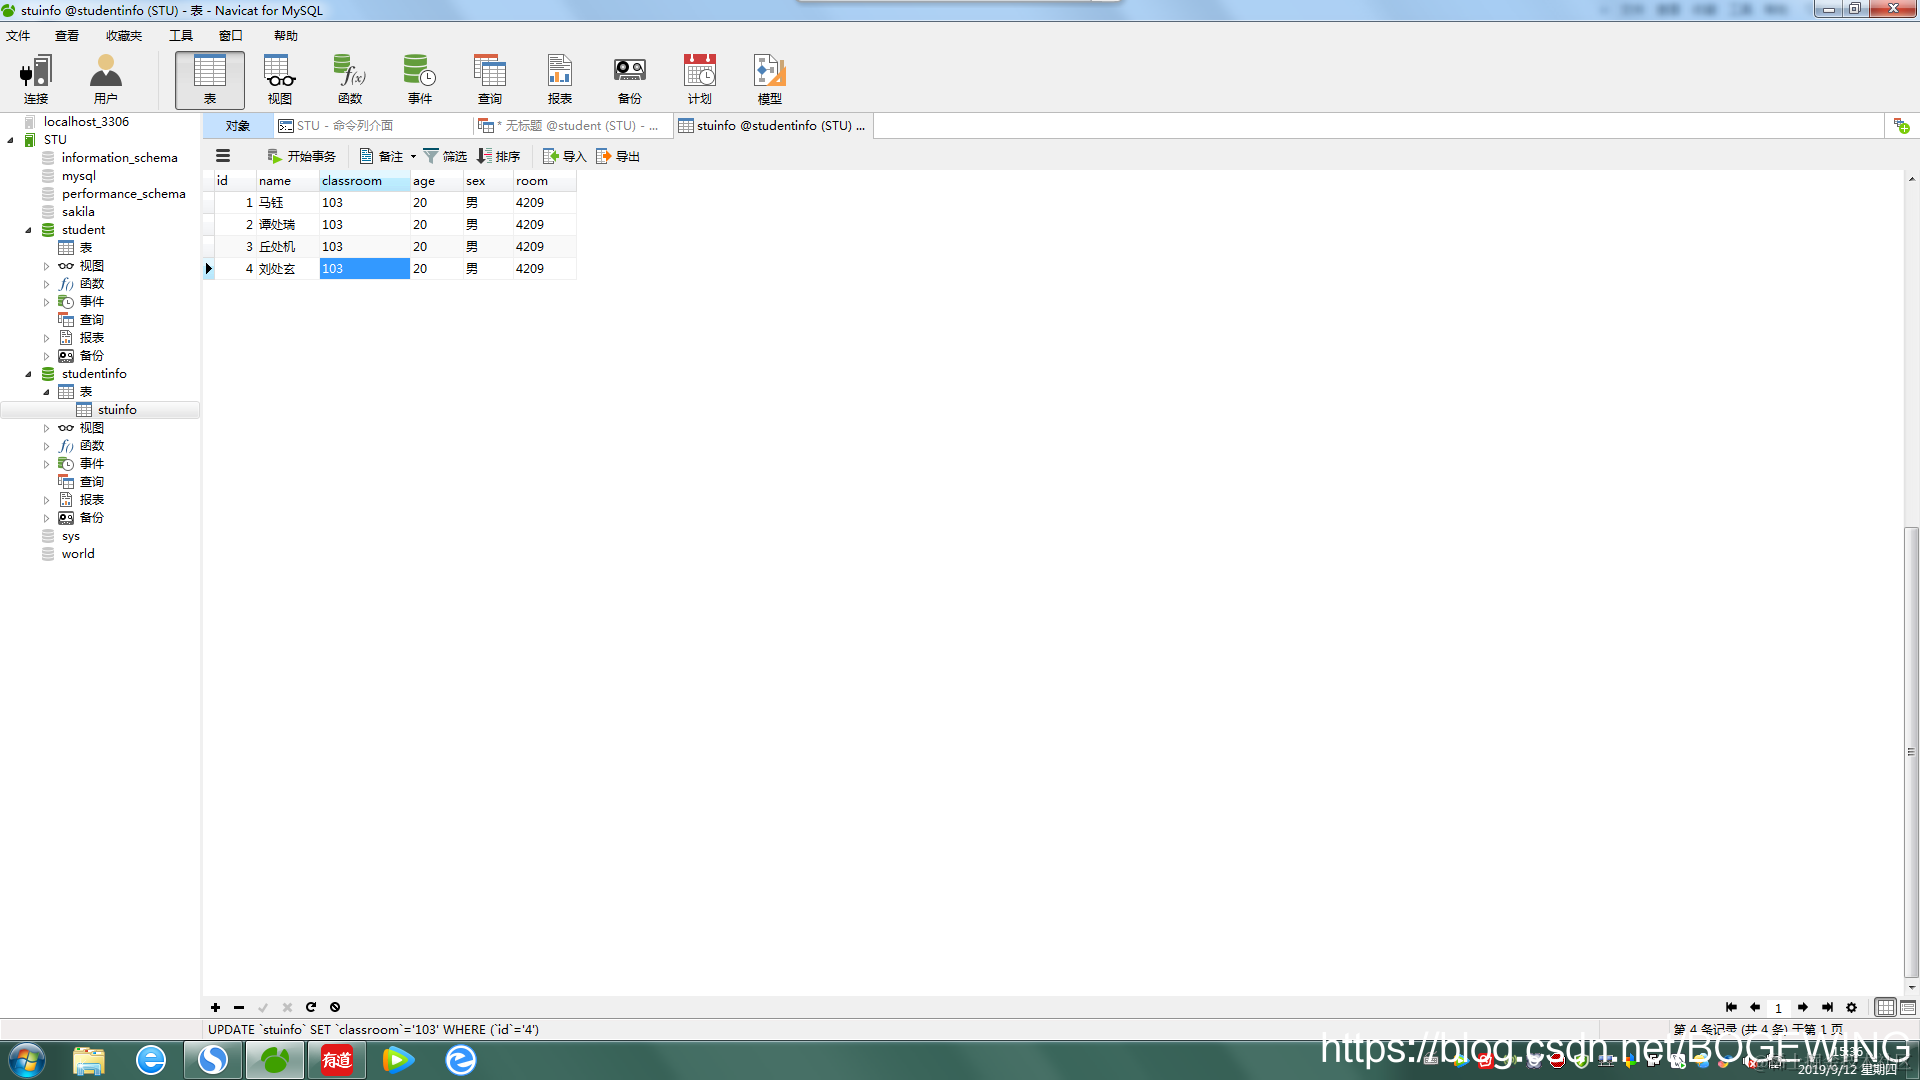Open the Query (查询) toolbar icon

pos(490,79)
